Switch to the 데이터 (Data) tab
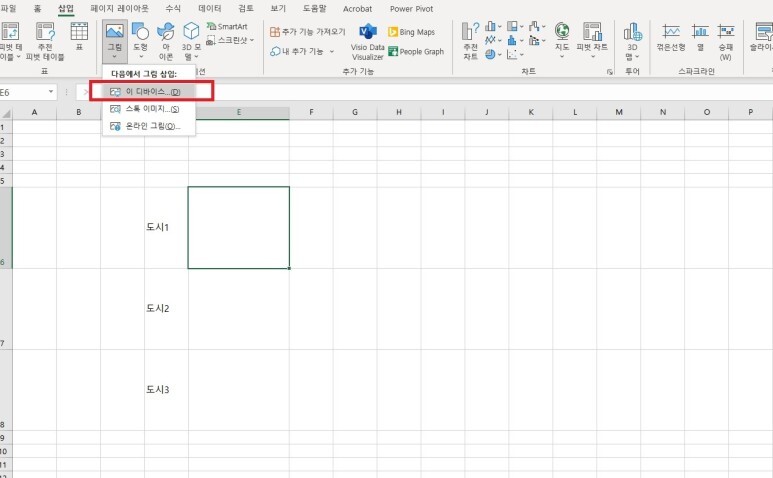The width and height of the screenshot is (773, 478). click(210, 8)
